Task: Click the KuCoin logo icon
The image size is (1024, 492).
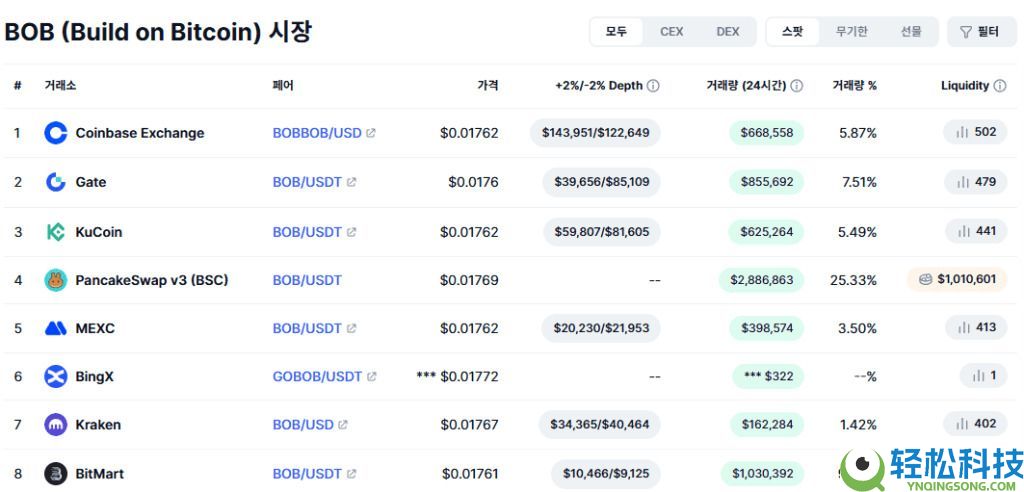Action: click(x=56, y=232)
